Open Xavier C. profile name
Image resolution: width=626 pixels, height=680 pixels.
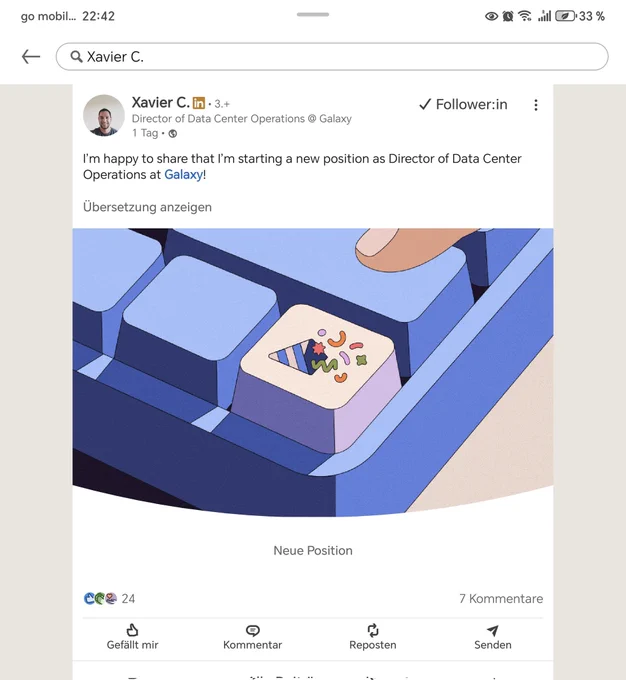160,102
